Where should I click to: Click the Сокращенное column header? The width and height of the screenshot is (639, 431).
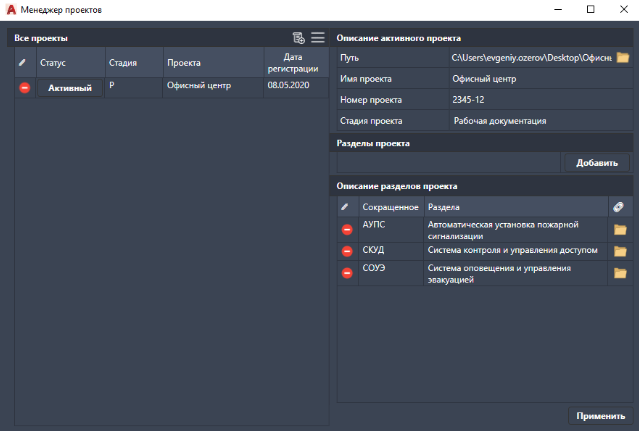click(391, 207)
